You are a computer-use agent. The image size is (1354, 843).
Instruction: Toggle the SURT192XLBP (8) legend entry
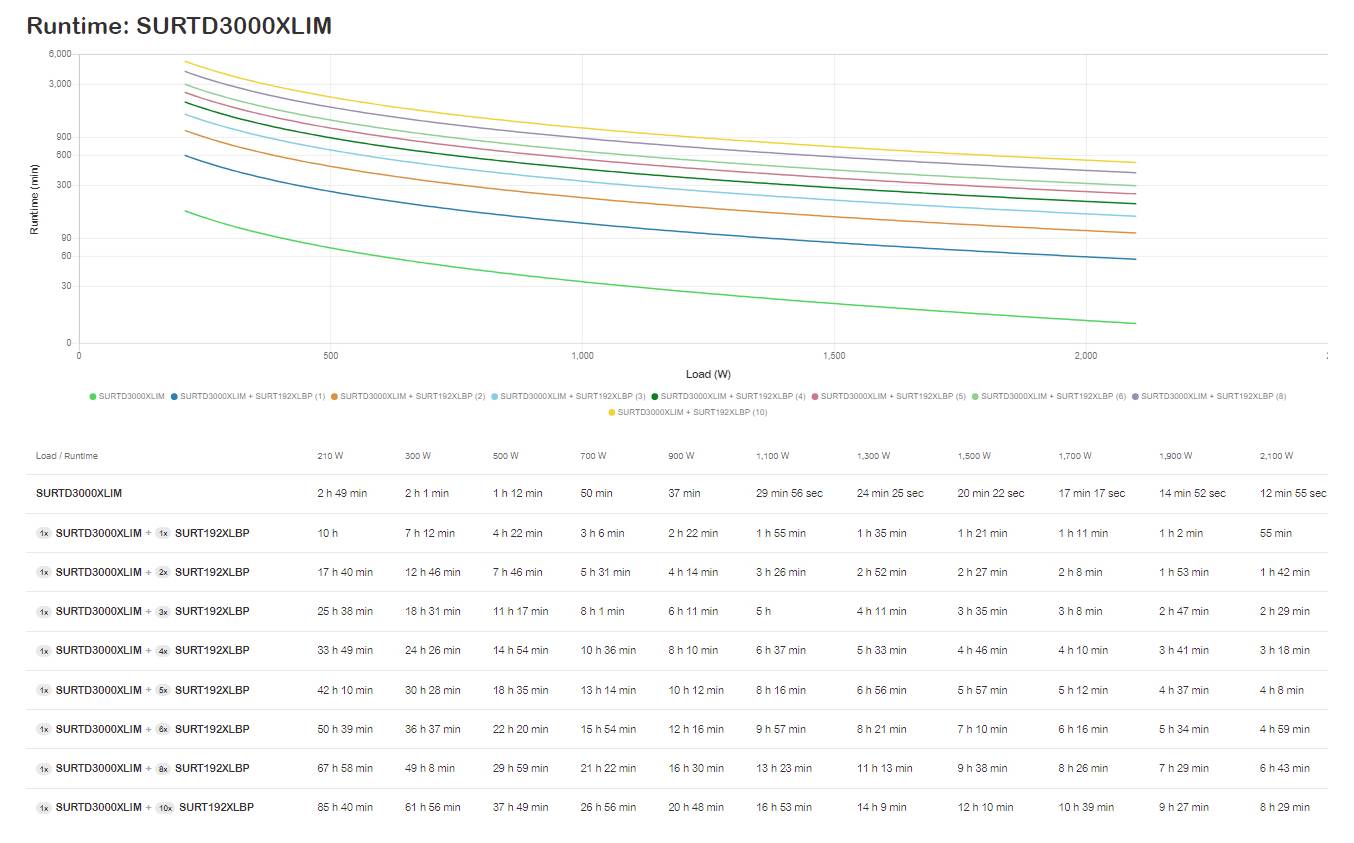coord(1209,397)
